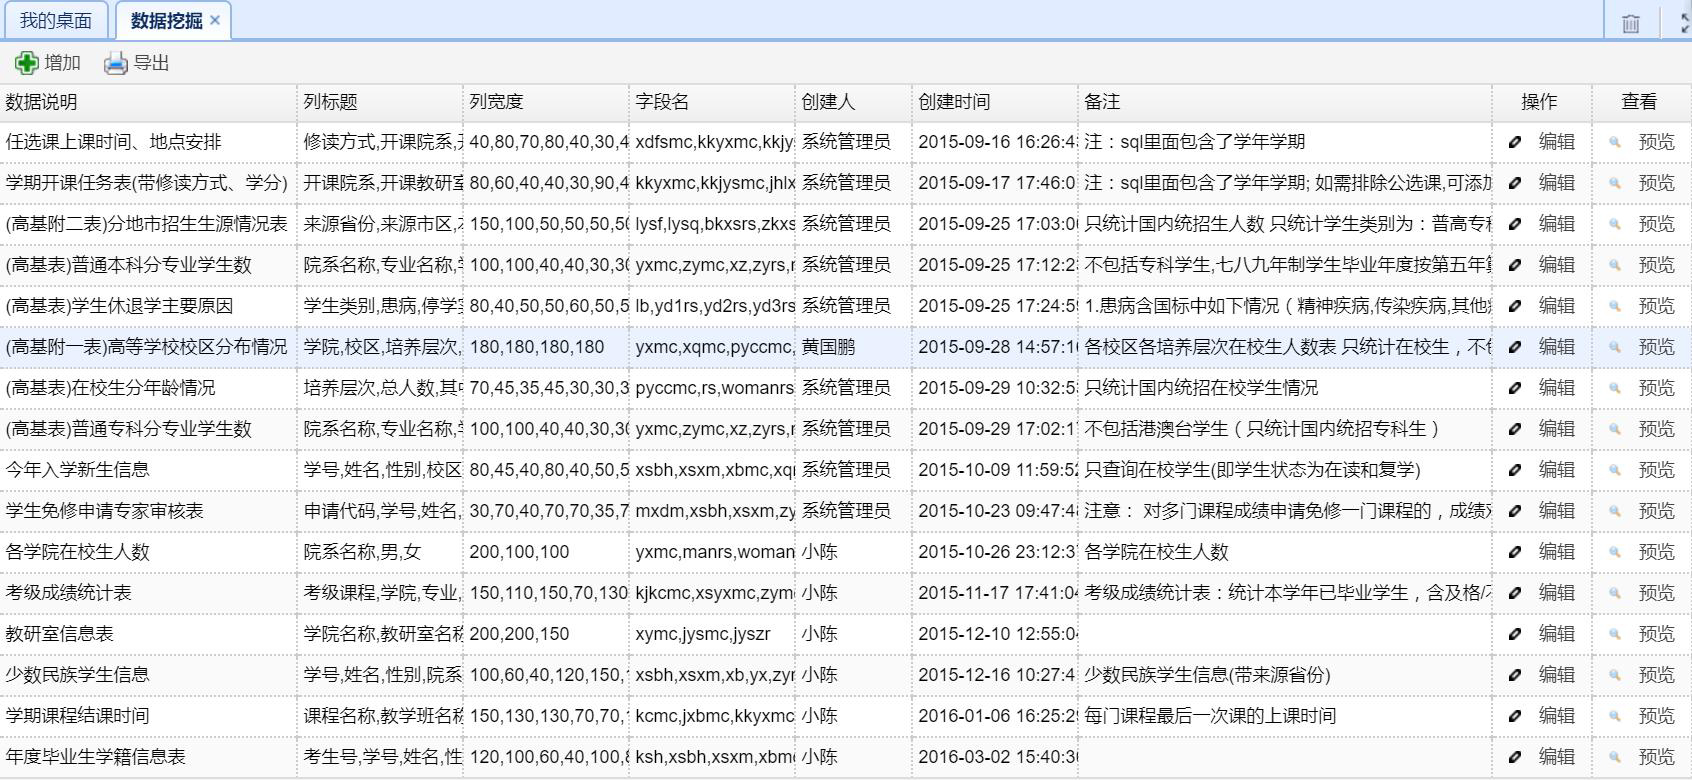1692x780 pixels.
Task: Click the trash icon in tab bar
Action: (1630, 23)
